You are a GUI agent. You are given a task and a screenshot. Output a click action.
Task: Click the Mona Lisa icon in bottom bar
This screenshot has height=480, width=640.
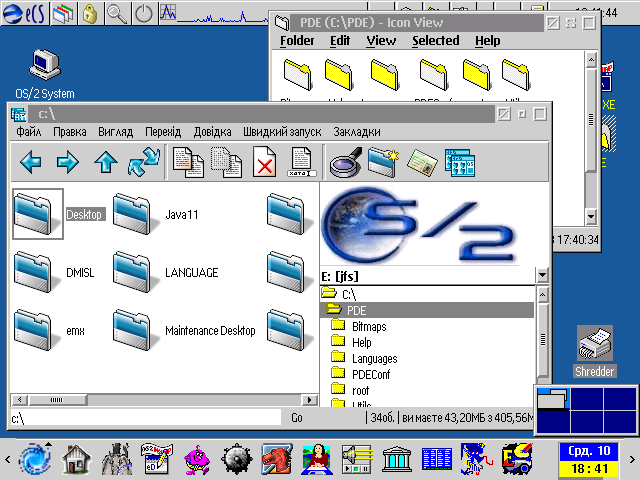[x=317, y=459]
